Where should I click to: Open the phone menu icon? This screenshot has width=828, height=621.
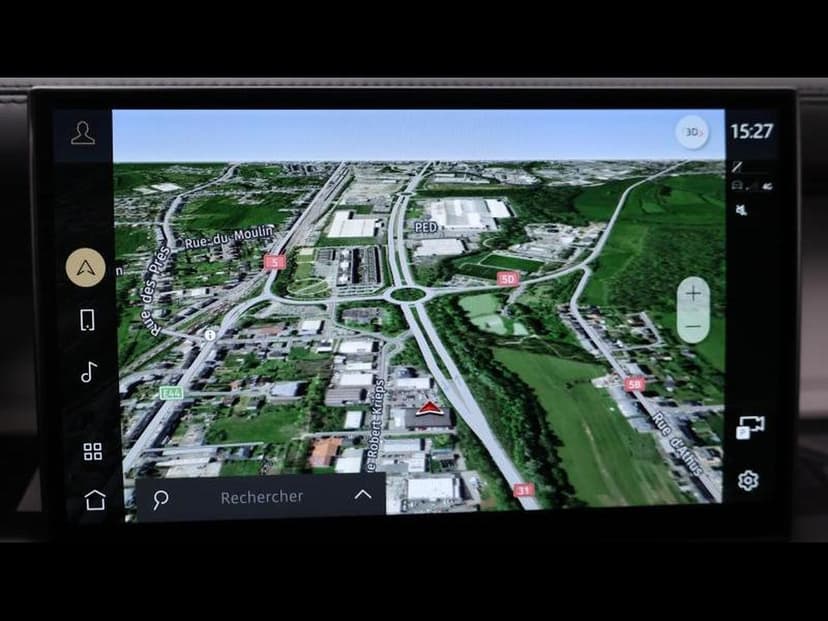[88, 320]
